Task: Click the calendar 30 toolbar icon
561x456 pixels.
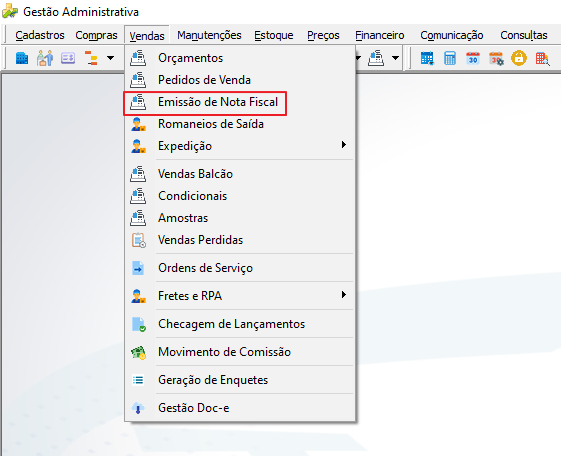Action: click(473, 58)
